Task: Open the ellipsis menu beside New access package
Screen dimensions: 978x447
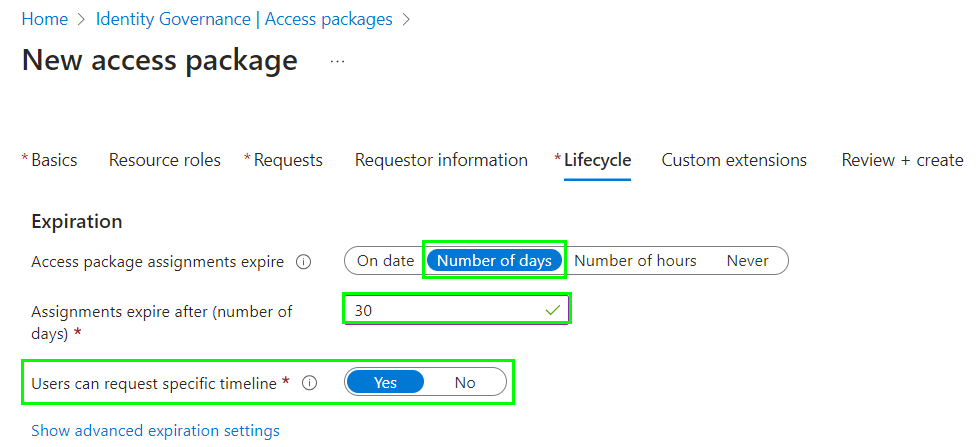Action: 337,61
